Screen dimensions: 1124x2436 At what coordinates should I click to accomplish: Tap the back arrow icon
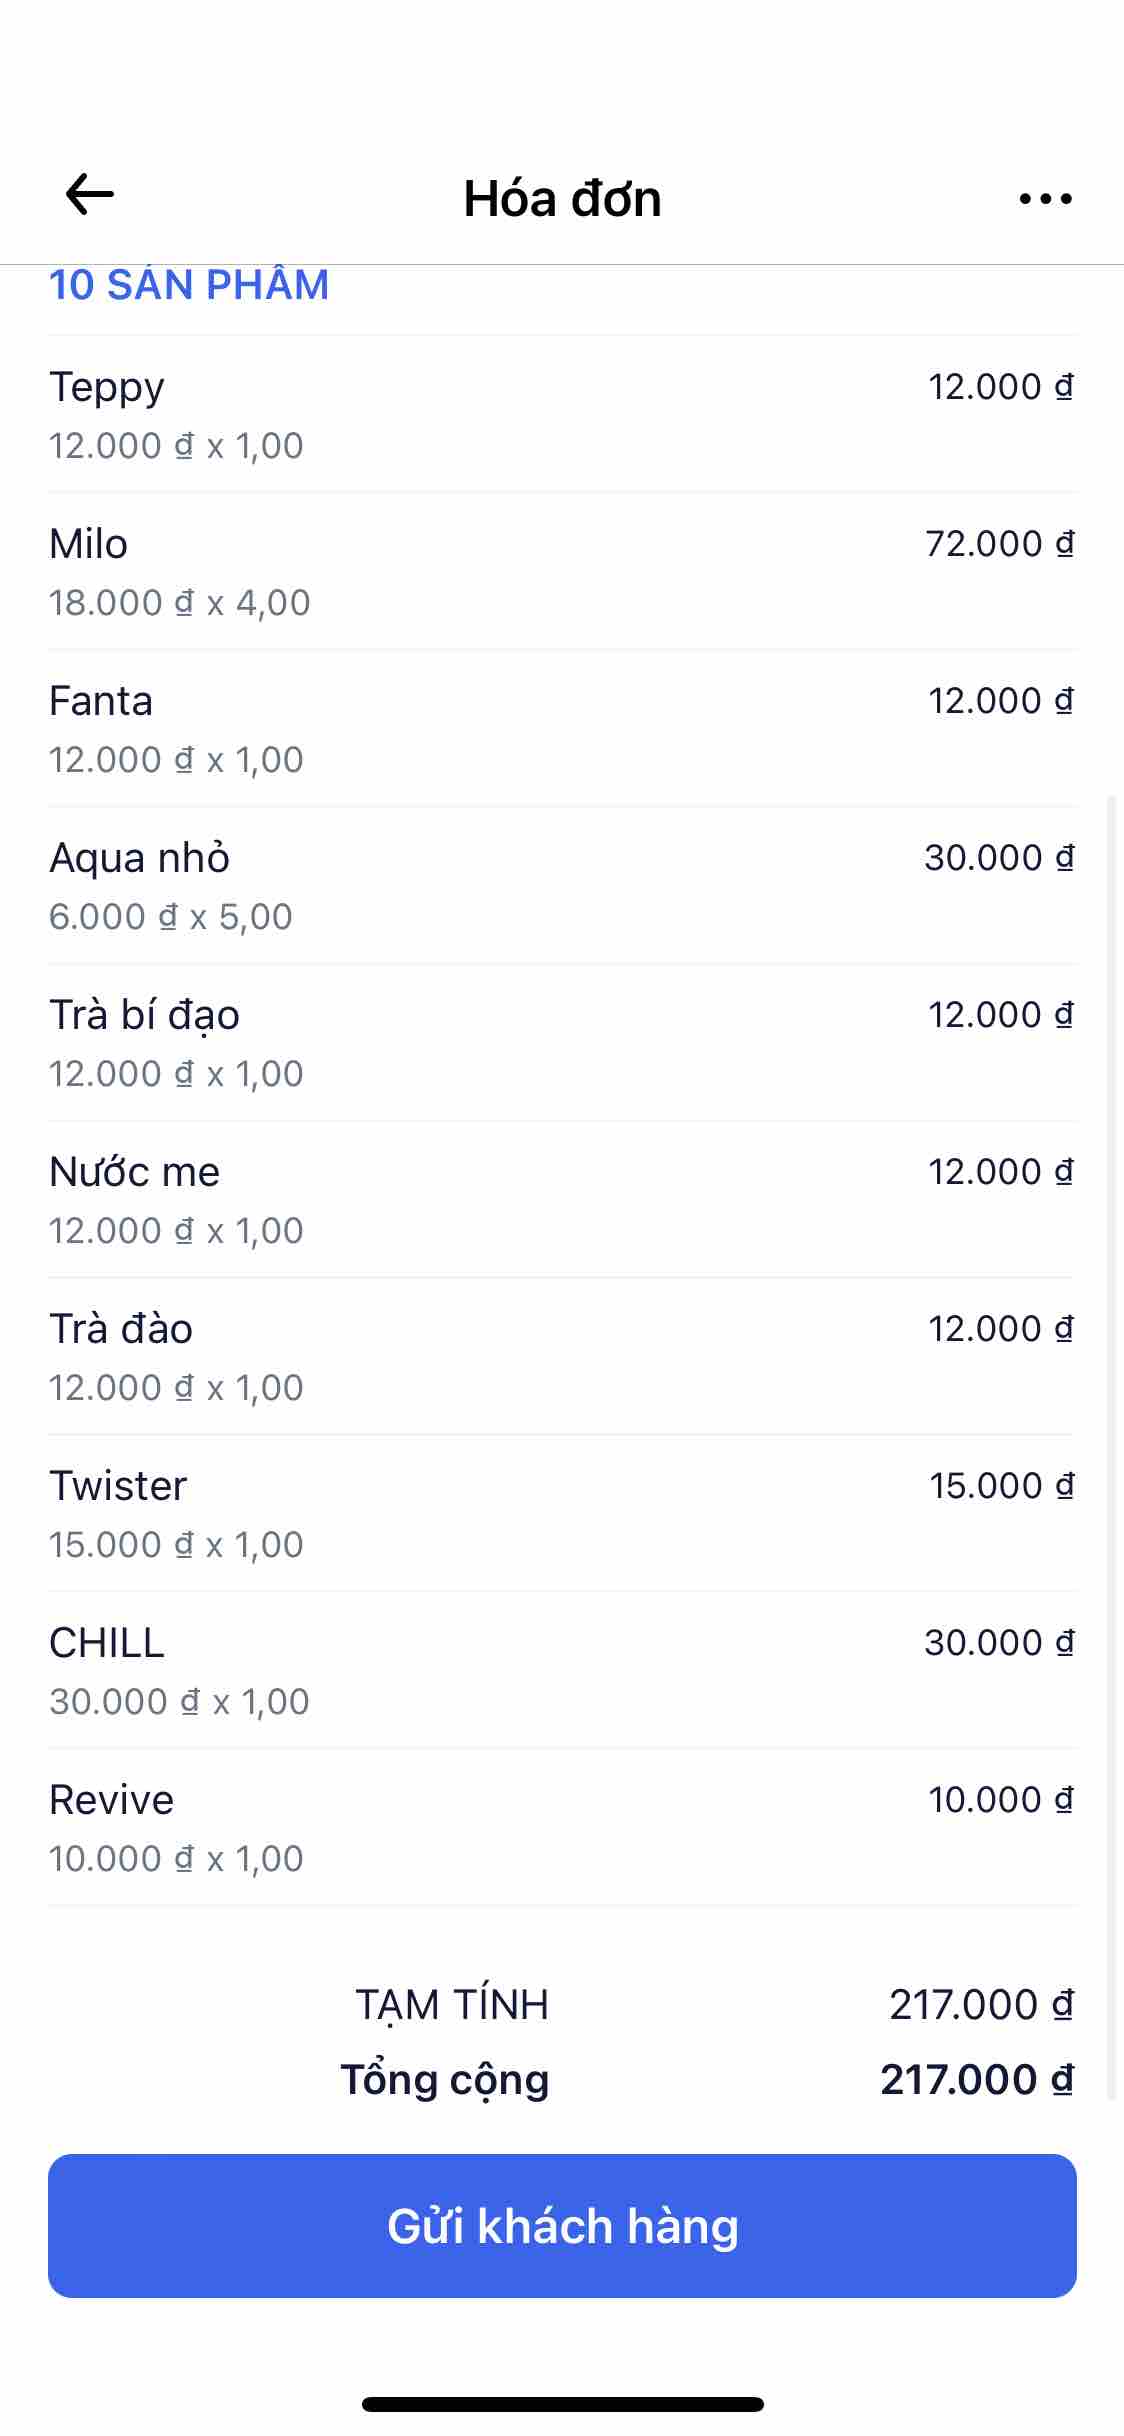(90, 194)
